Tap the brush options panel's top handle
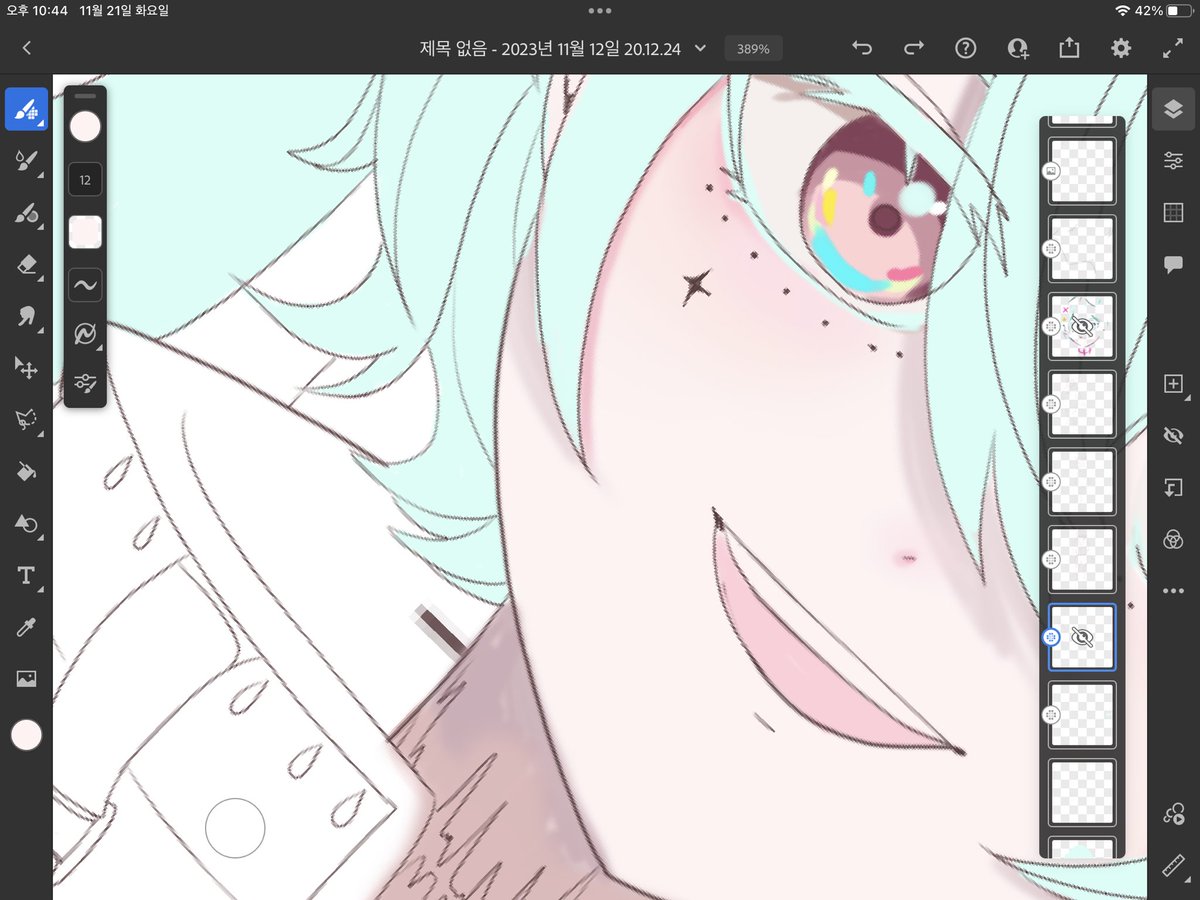 (x=85, y=97)
